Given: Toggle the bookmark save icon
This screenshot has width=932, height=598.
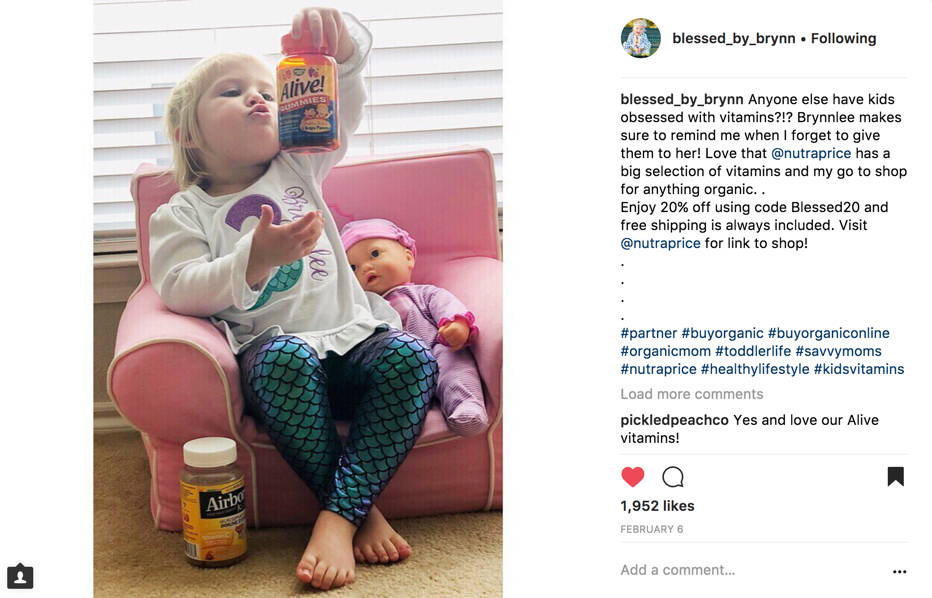Looking at the screenshot, I should click(896, 476).
